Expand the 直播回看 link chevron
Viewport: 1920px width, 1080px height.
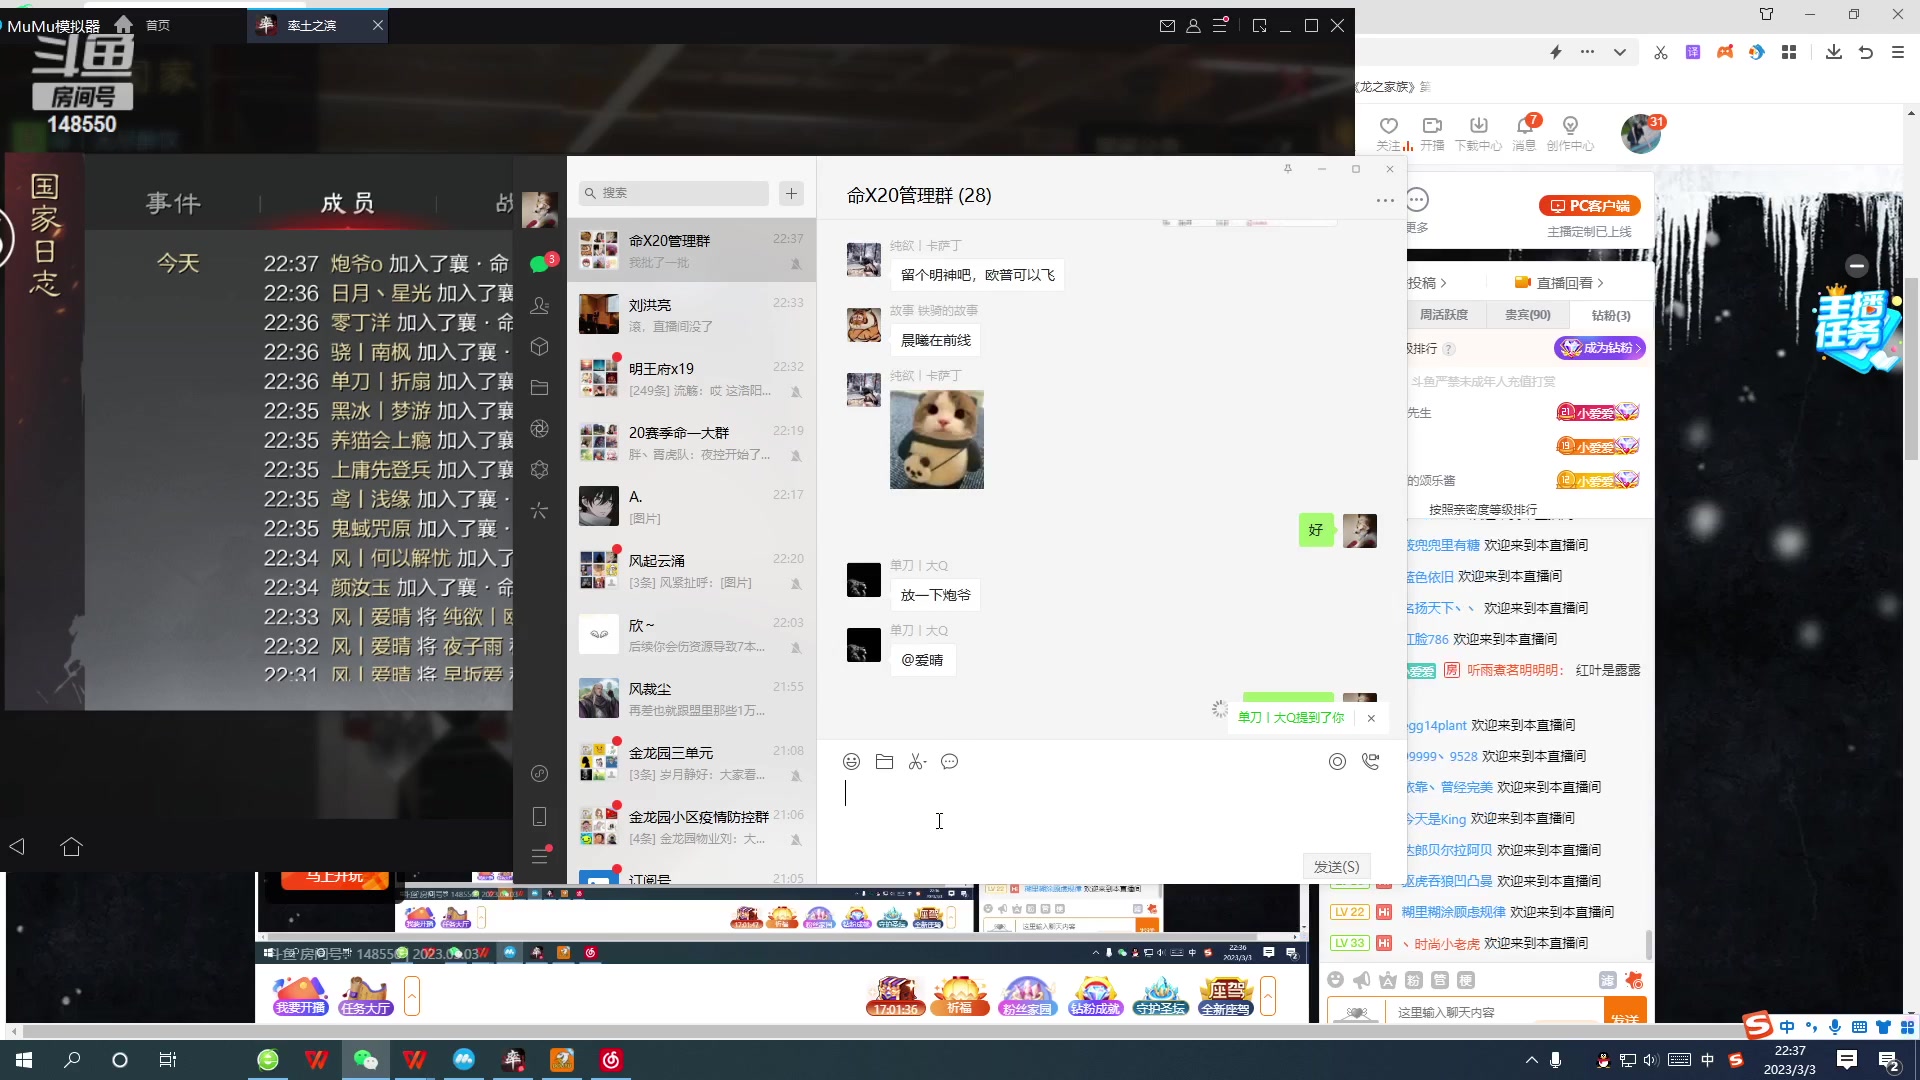tap(1600, 283)
